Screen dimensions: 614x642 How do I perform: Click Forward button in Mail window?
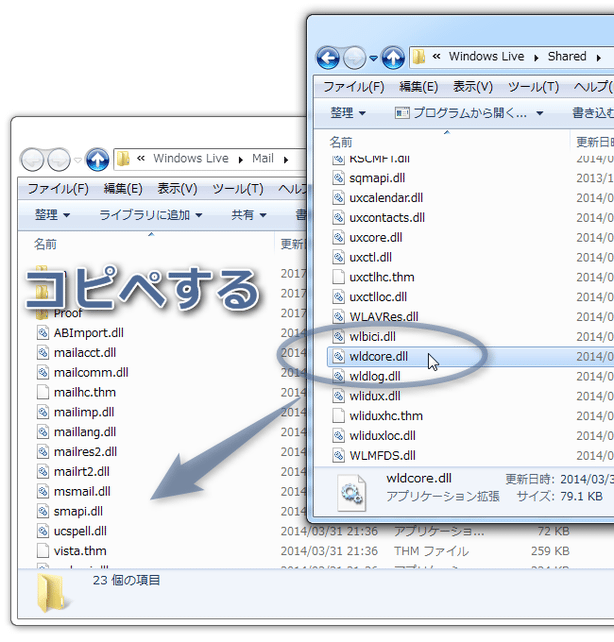coord(59,159)
